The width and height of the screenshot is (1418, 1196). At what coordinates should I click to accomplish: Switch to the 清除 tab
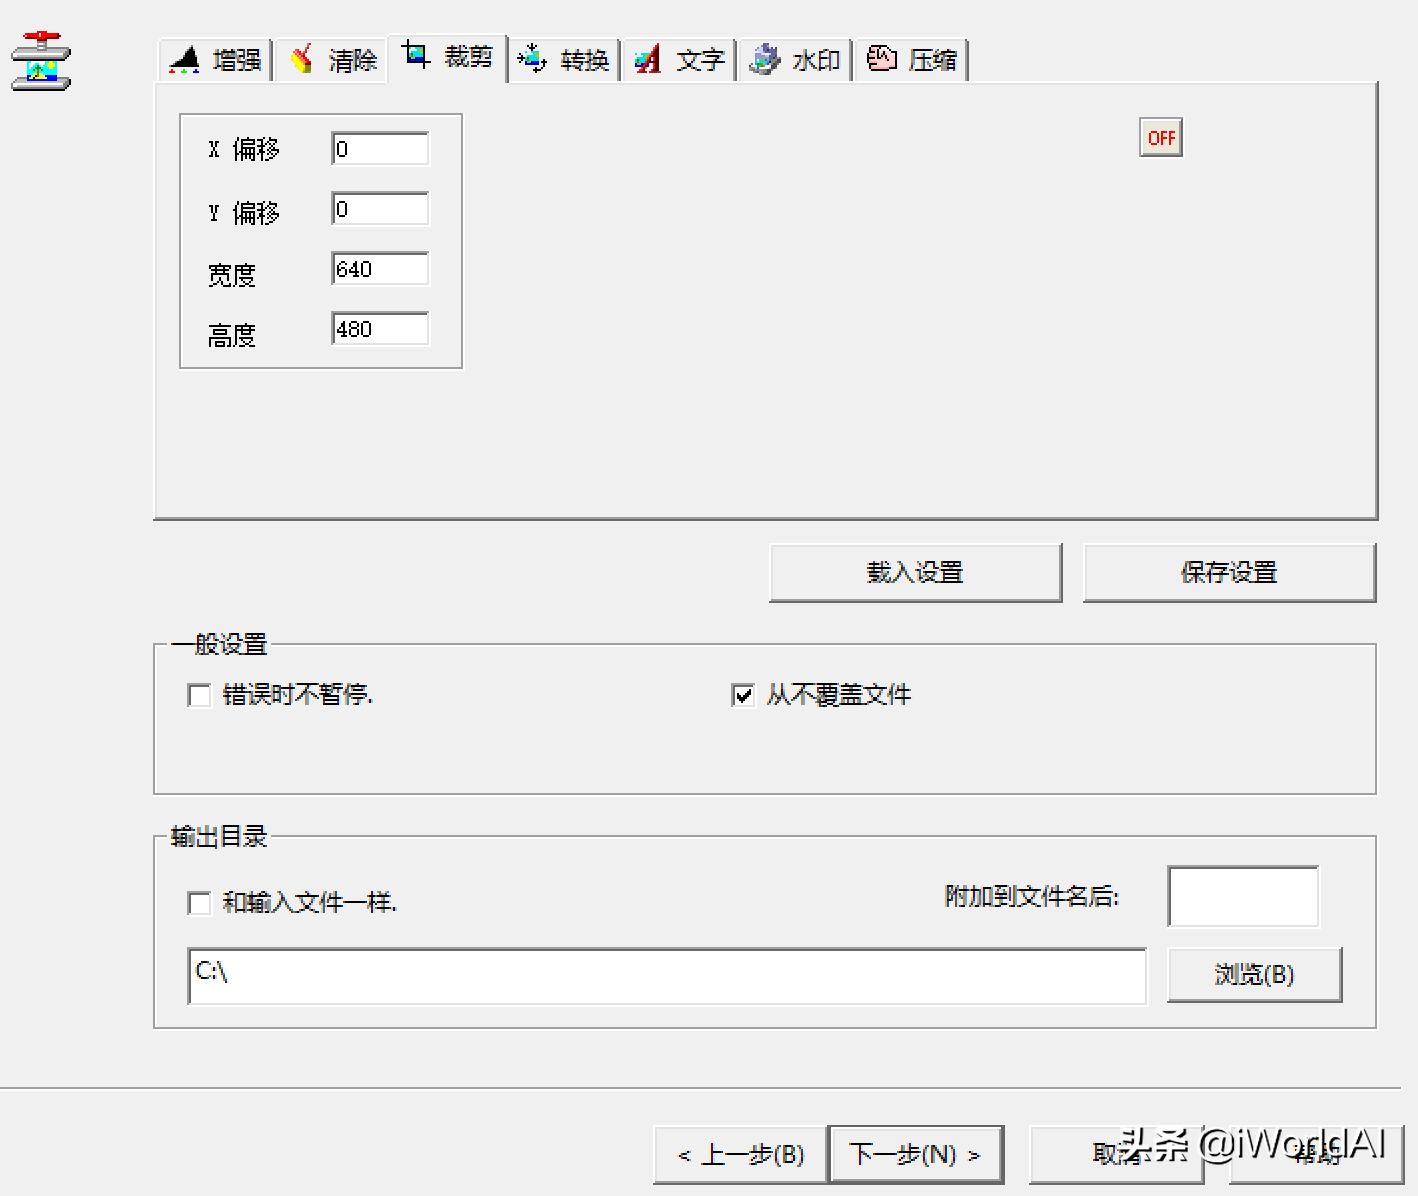click(x=331, y=60)
